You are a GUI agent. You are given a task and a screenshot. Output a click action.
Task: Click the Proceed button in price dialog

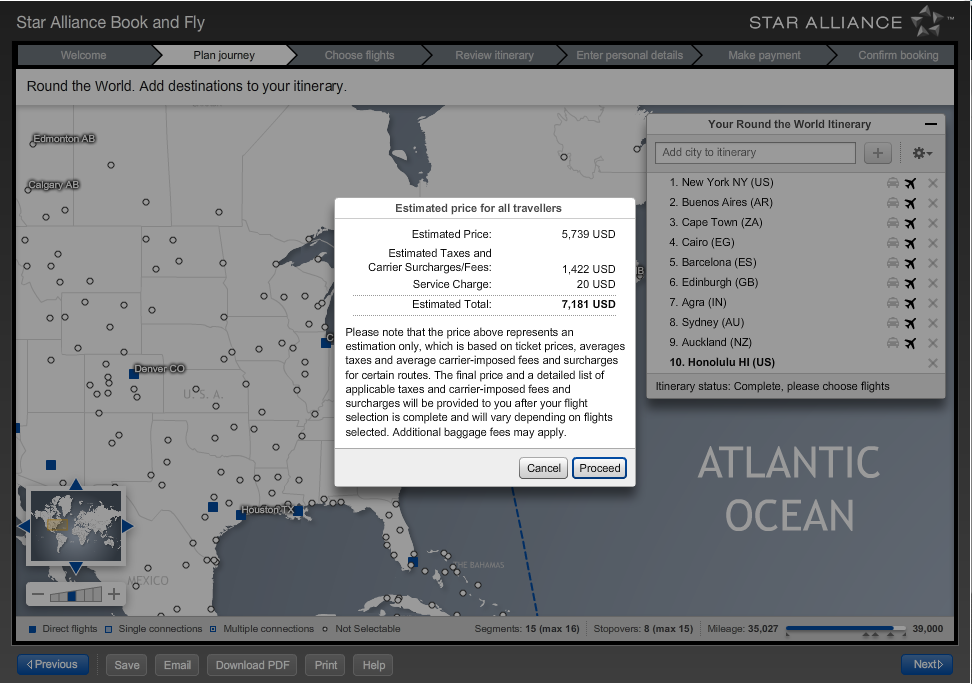click(599, 468)
